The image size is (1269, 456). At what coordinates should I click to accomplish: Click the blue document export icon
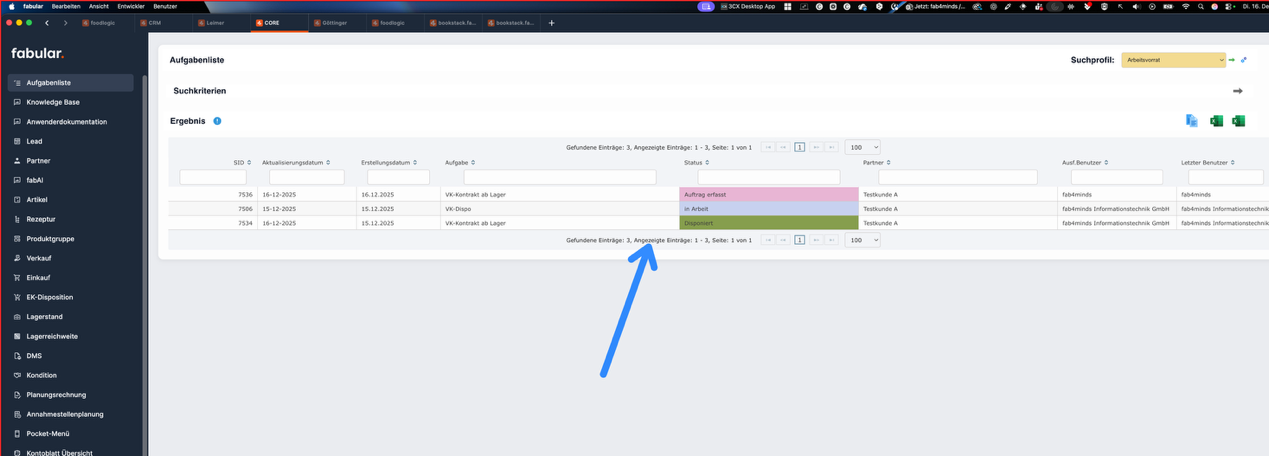click(x=1191, y=121)
